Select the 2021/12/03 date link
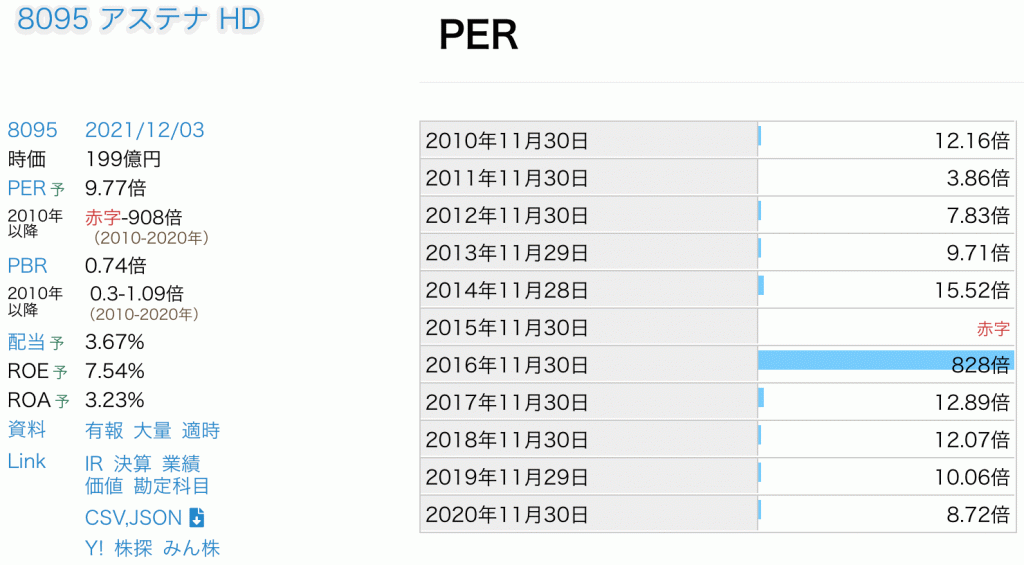The width and height of the screenshot is (1024, 565). [x=144, y=130]
